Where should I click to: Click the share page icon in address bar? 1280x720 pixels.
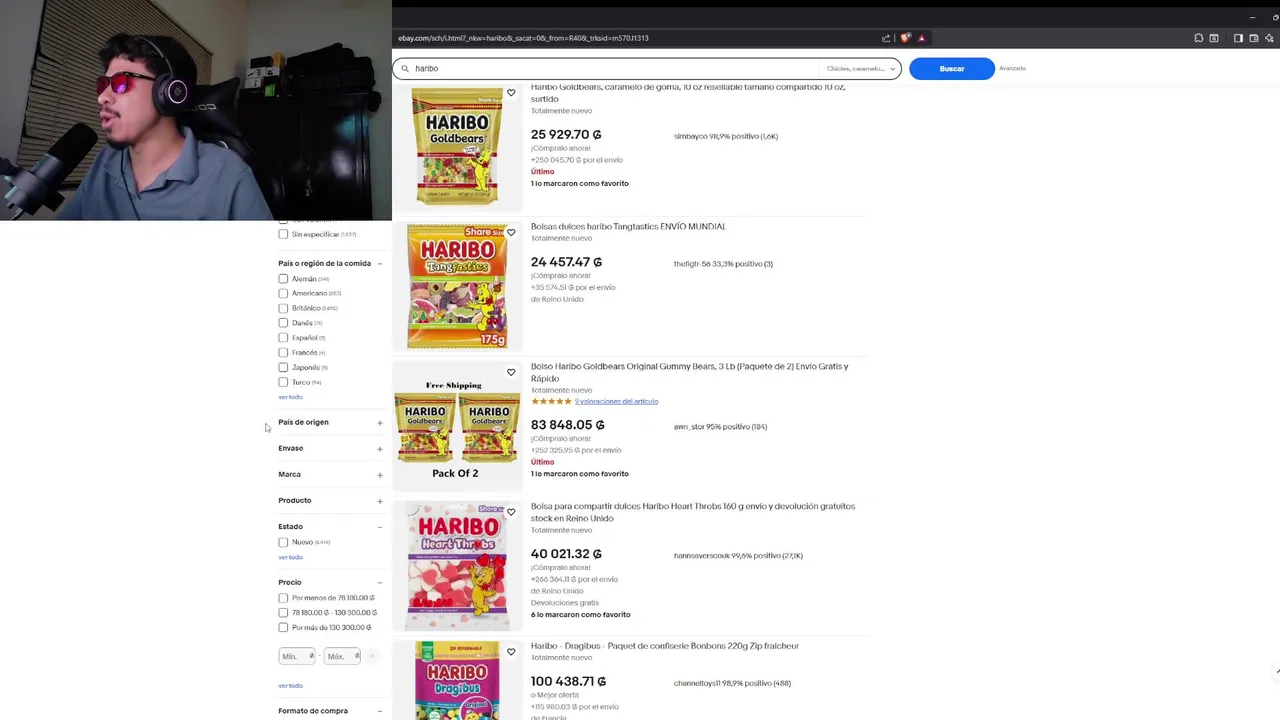point(886,38)
